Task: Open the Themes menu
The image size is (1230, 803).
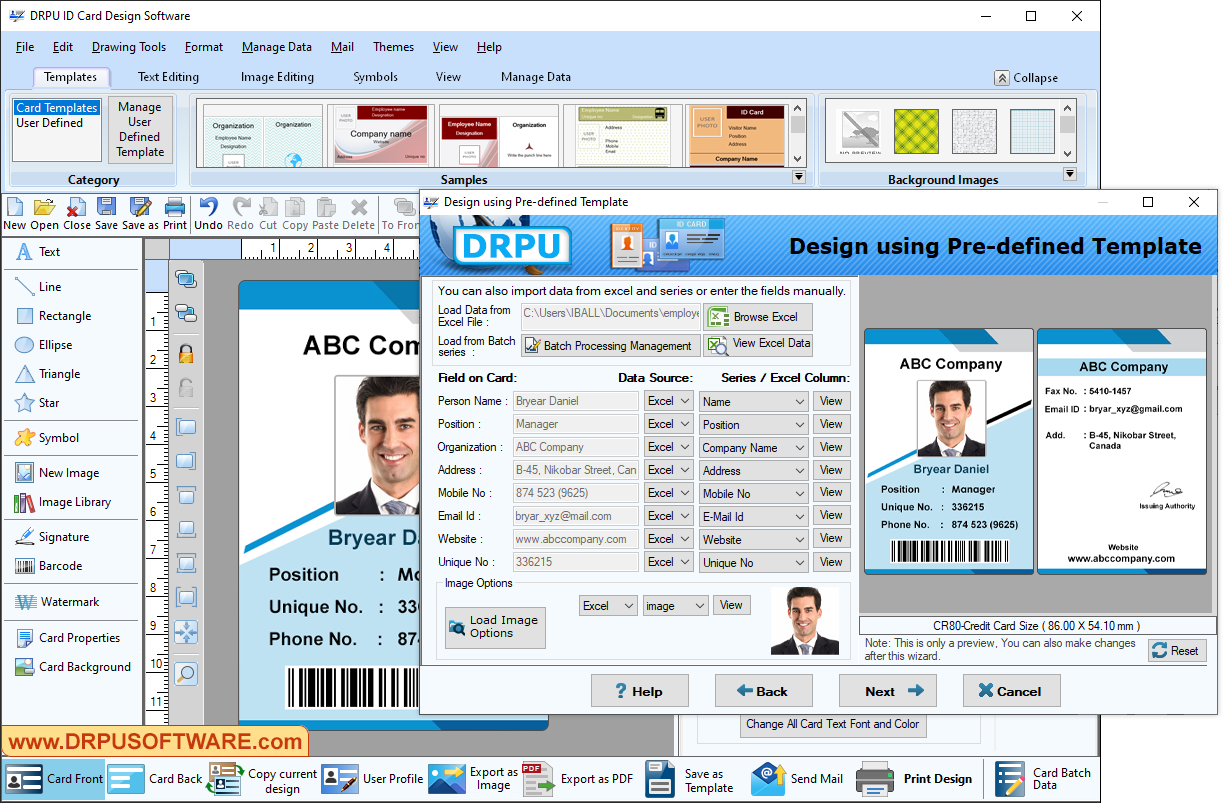Action: coord(393,46)
